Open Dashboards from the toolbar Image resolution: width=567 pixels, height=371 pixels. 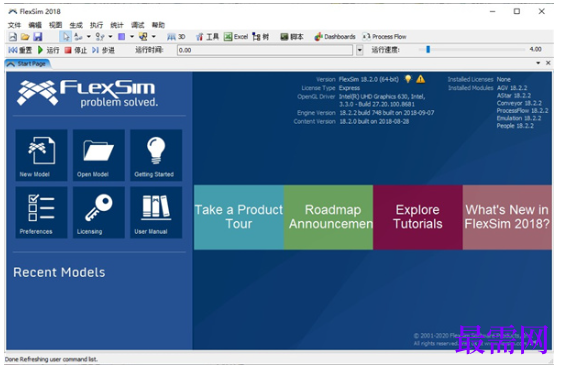click(x=335, y=37)
